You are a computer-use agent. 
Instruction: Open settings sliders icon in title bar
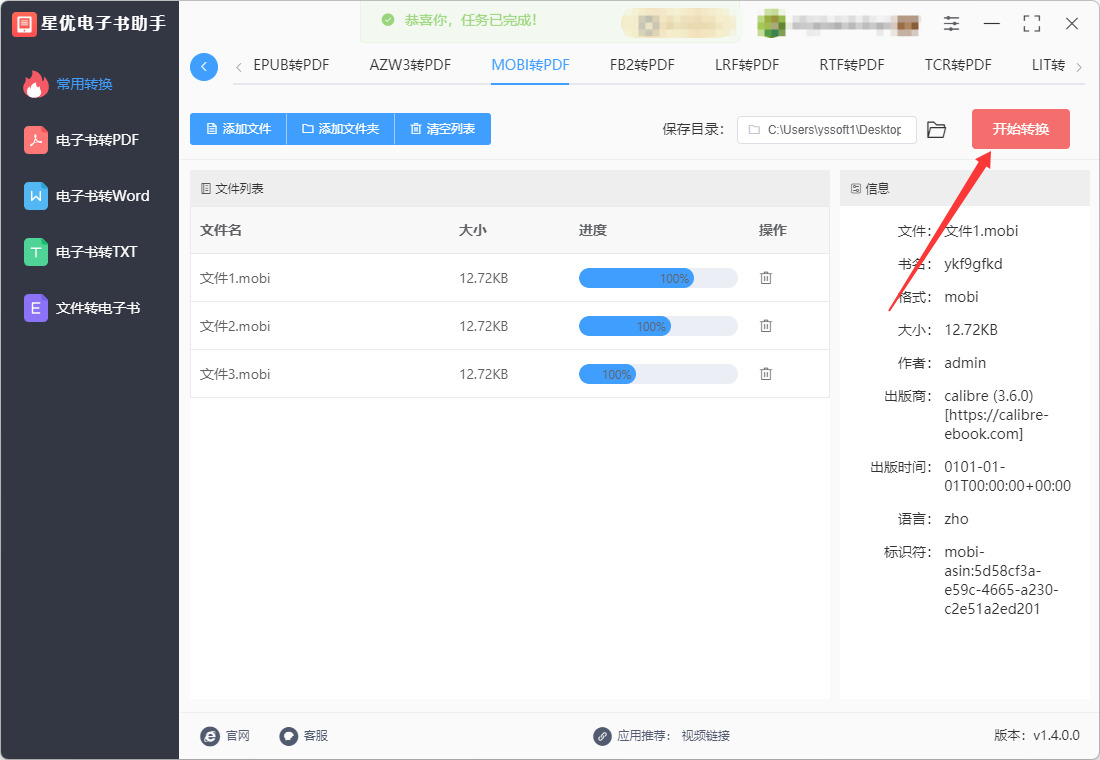point(951,24)
